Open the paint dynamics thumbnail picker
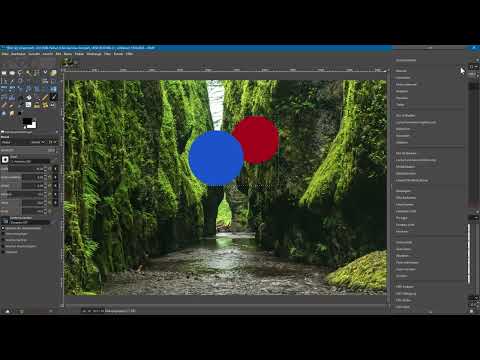Viewport: 480px width, 360px height. (x=5, y=220)
